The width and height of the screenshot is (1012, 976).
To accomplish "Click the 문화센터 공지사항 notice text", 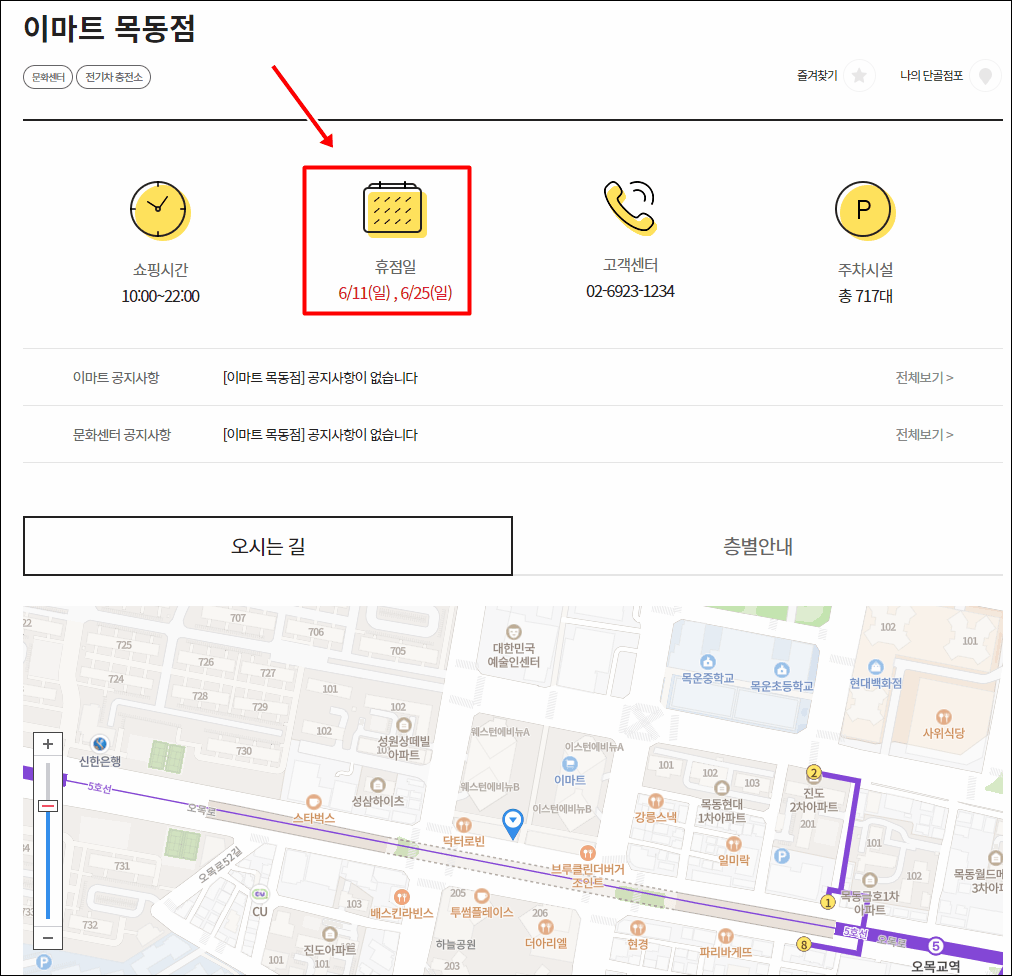I will pos(320,434).
